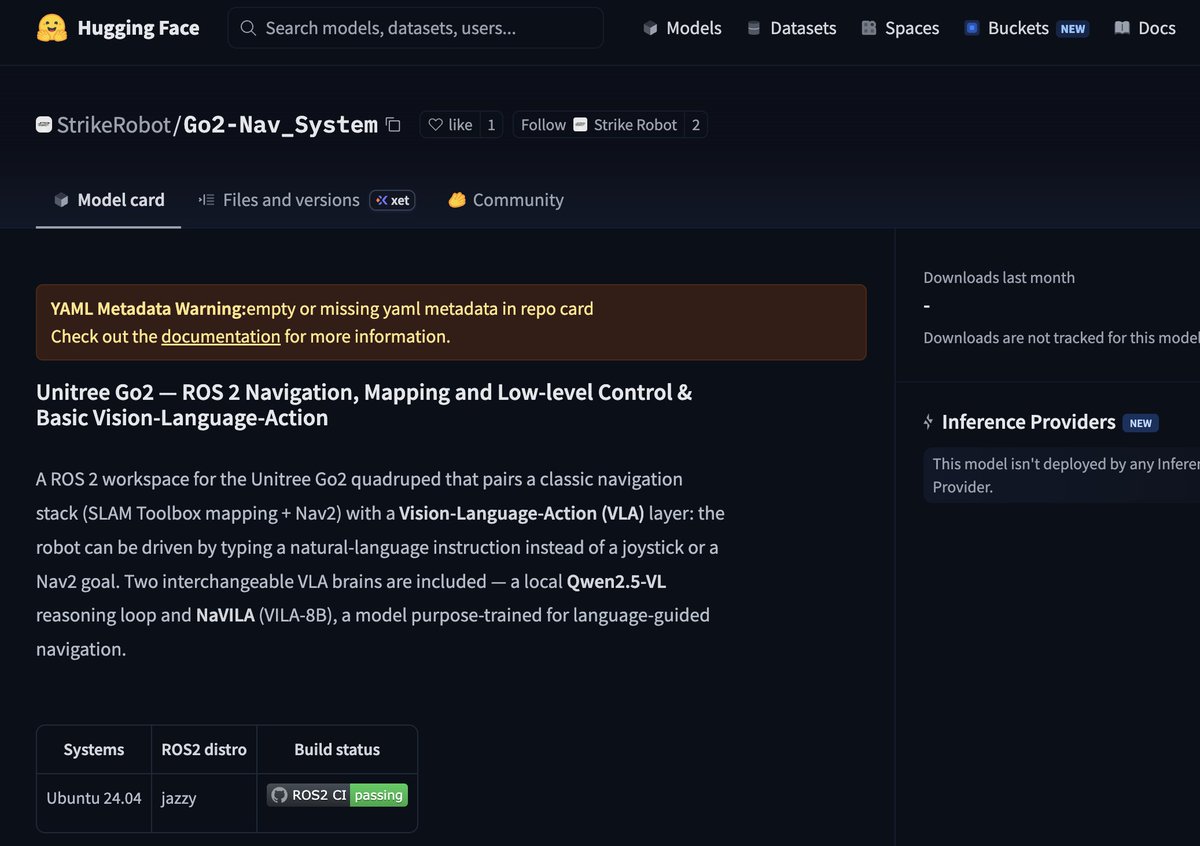Open the Hugging Face home link text
This screenshot has width=1200, height=846.
point(138,28)
